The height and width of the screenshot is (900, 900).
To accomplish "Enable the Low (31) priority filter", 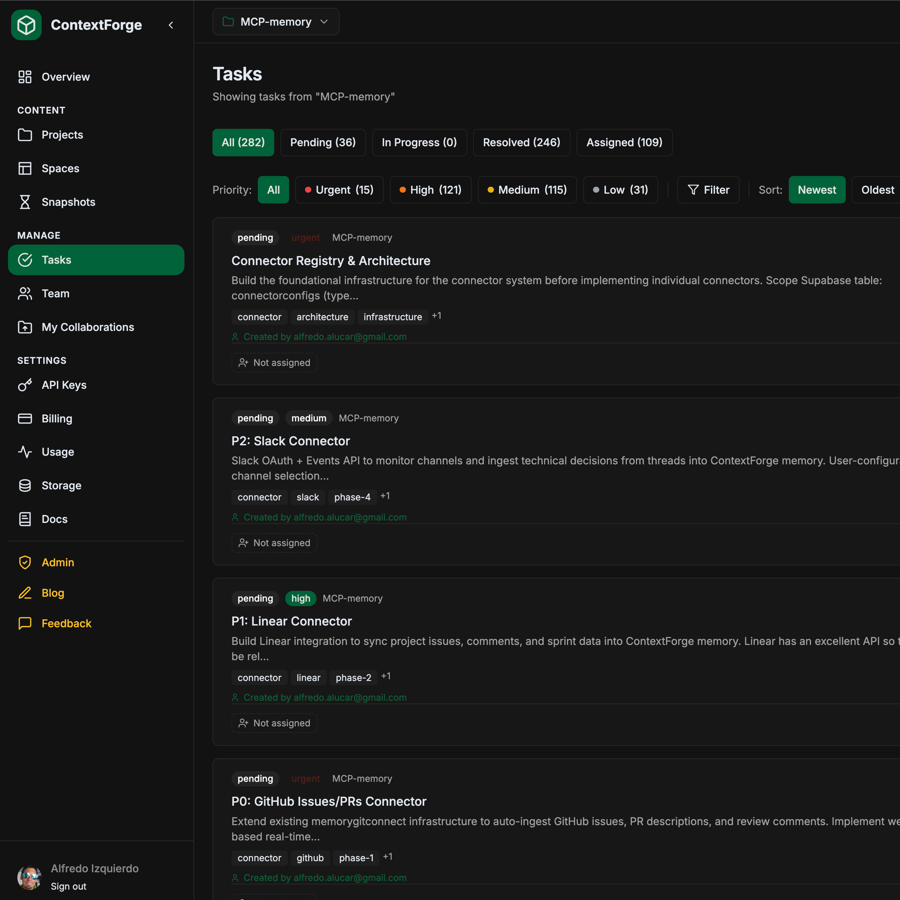I will pyautogui.click(x=620, y=189).
